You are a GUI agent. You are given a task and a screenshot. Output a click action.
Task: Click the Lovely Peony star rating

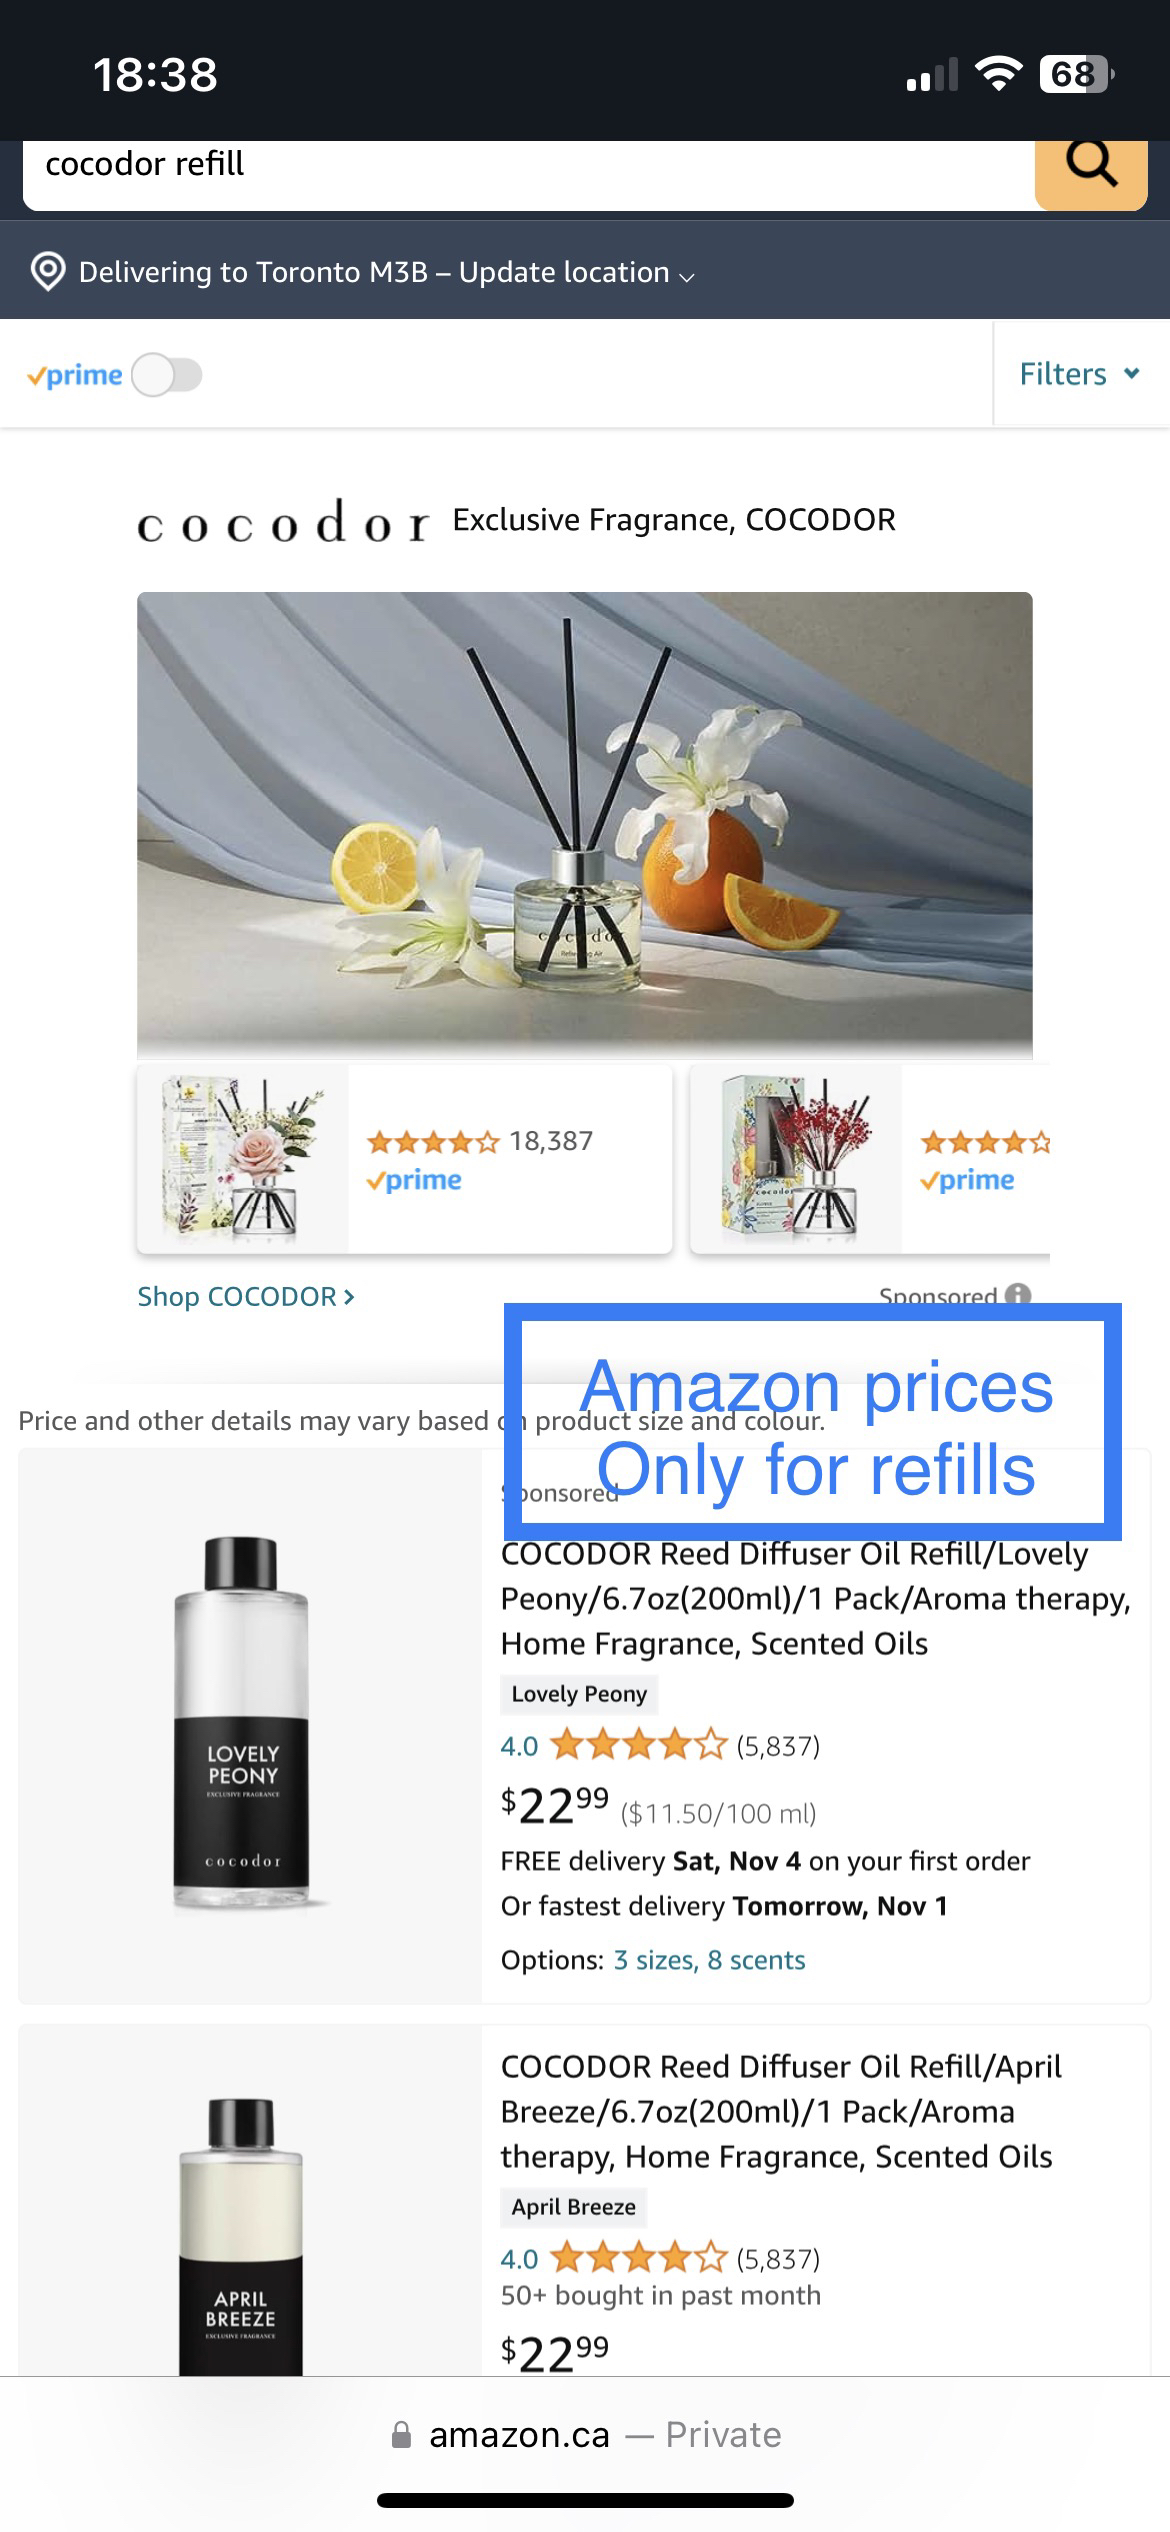click(x=638, y=1746)
